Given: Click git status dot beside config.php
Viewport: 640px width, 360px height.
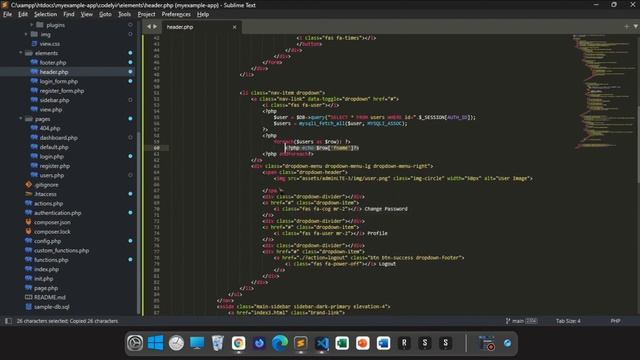Looking at the screenshot, I should pyautogui.click(x=130, y=241).
